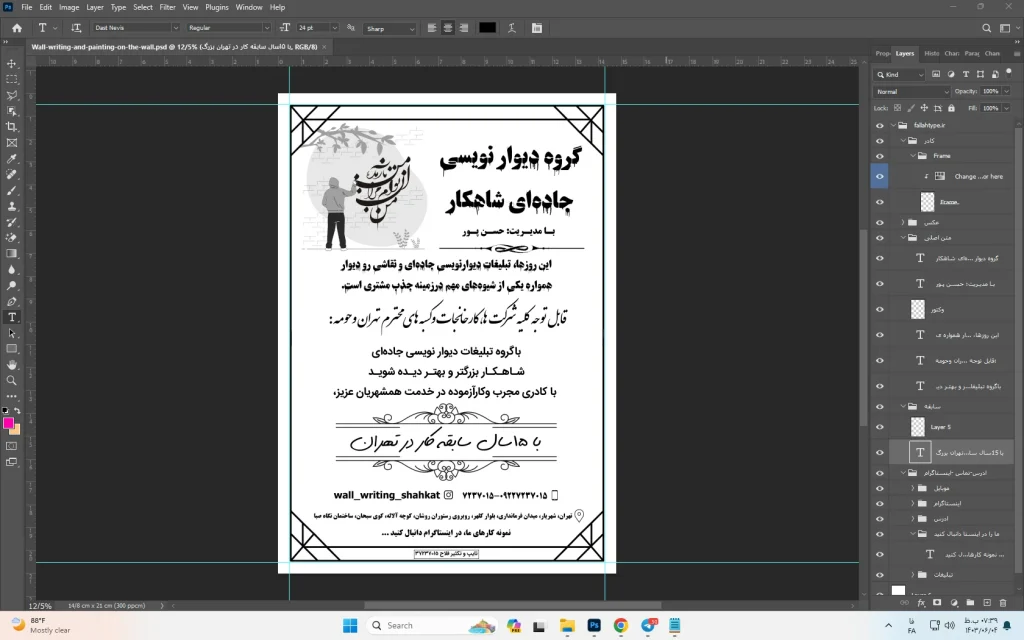Delete layer with the trash icon
The width and height of the screenshot is (1024, 640).
pos(1003,603)
